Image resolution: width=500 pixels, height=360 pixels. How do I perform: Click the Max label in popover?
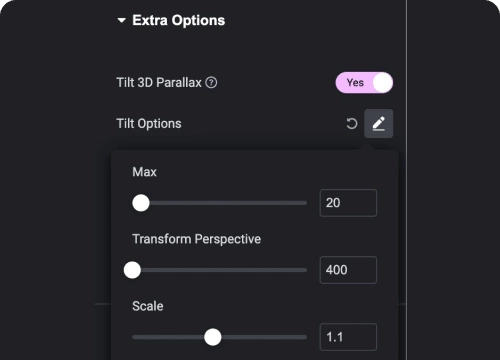(x=144, y=172)
